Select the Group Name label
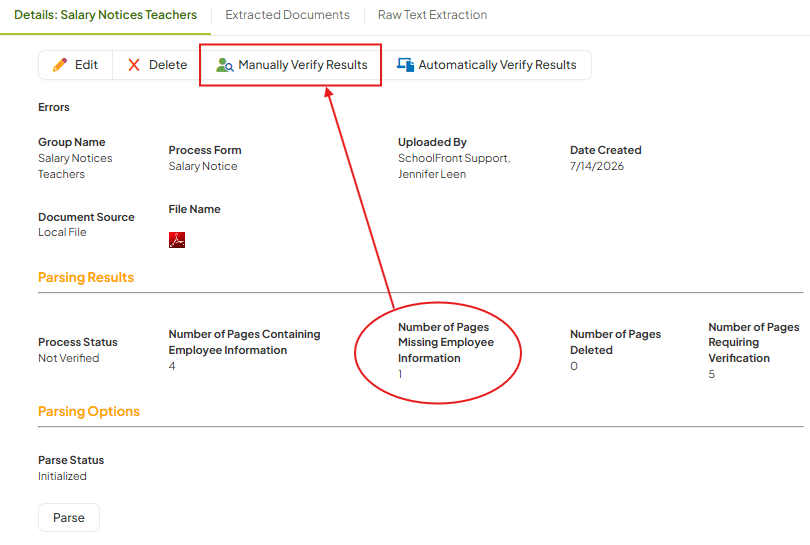The height and width of the screenshot is (545, 810). pyautogui.click(x=72, y=142)
